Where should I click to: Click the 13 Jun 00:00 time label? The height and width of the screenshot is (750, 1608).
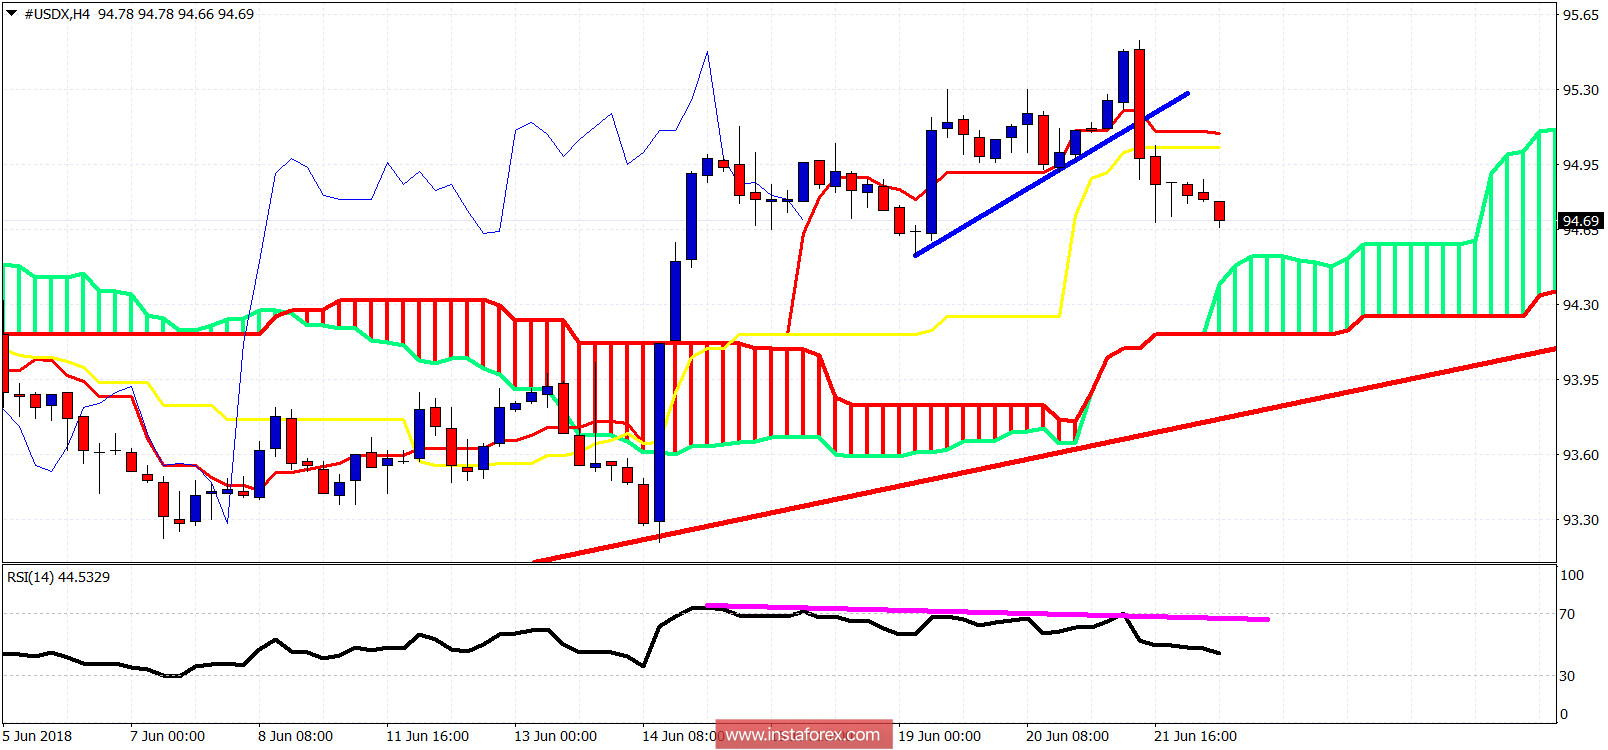[x=555, y=736]
